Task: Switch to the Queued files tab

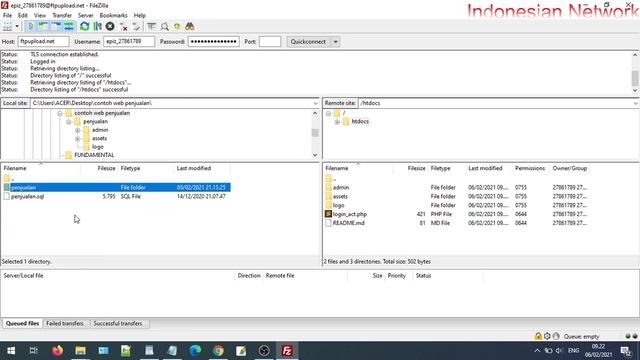Action: (x=22, y=323)
